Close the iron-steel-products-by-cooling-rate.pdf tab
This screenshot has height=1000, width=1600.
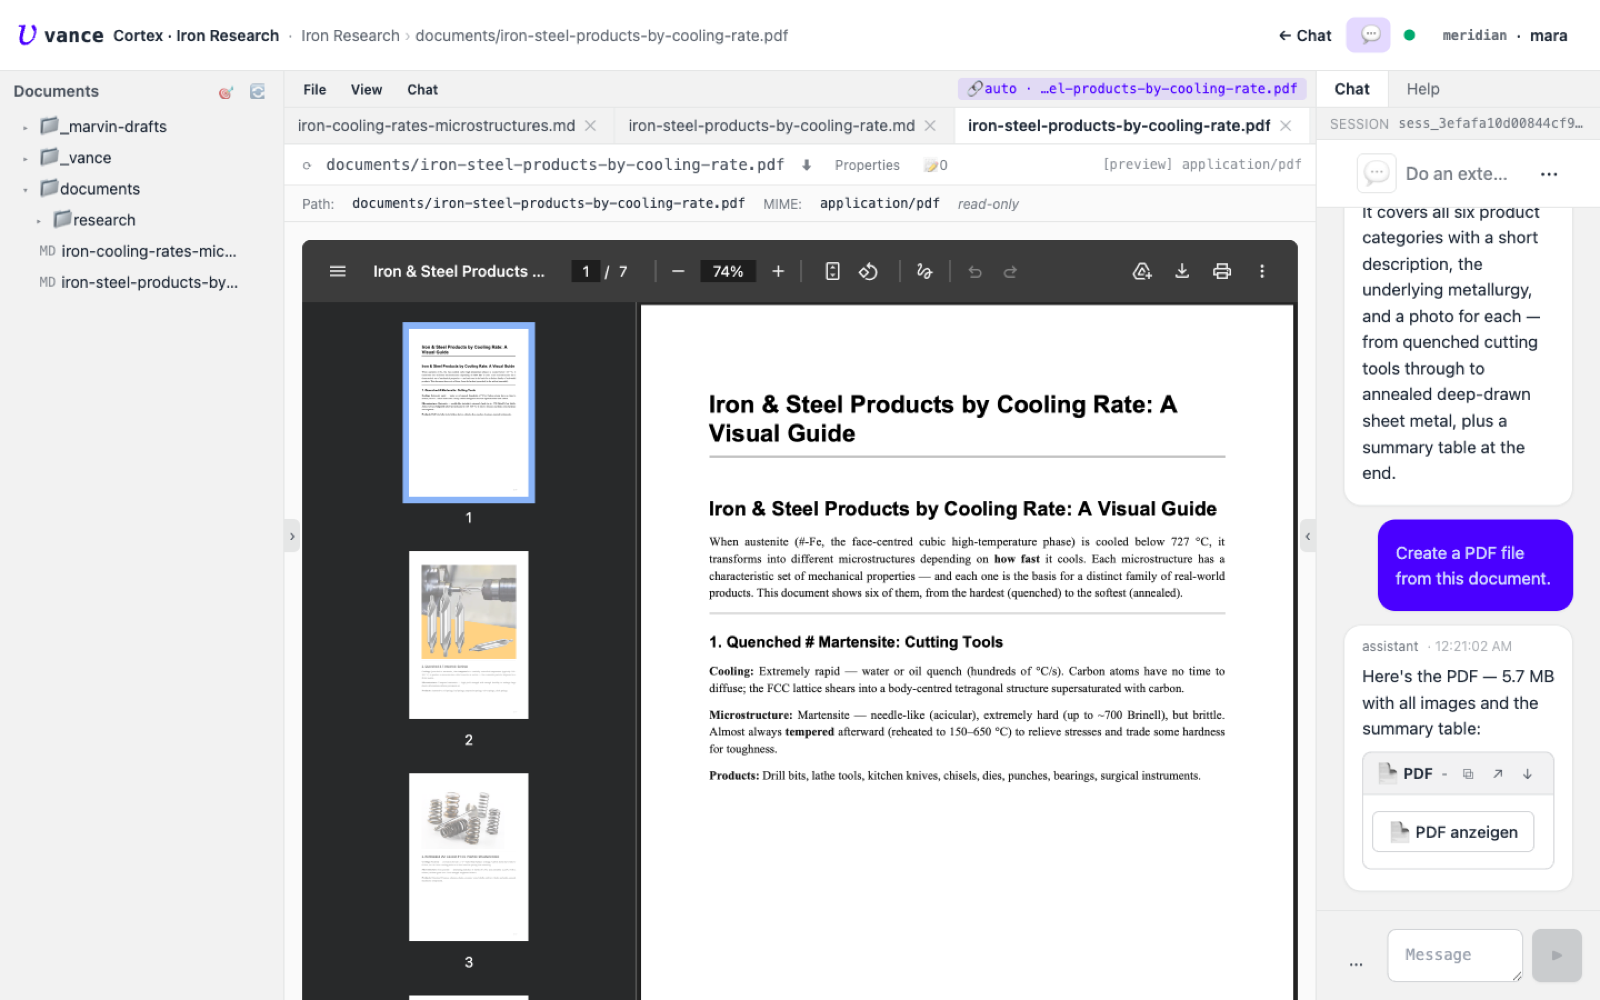(1286, 126)
